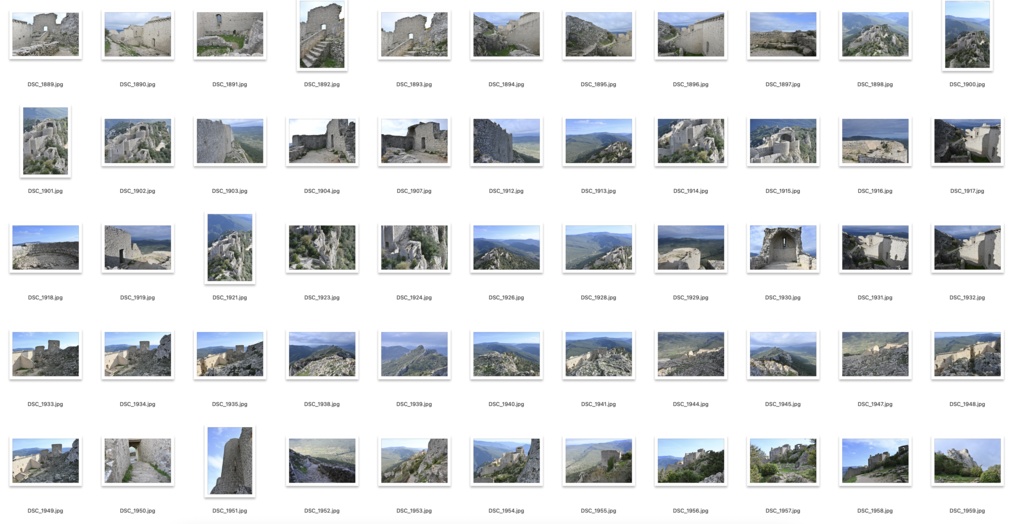This screenshot has height=524, width=1024.
Task: Select arched ruin thumbnail DSC_1930.jpg
Action: pyautogui.click(x=782, y=248)
